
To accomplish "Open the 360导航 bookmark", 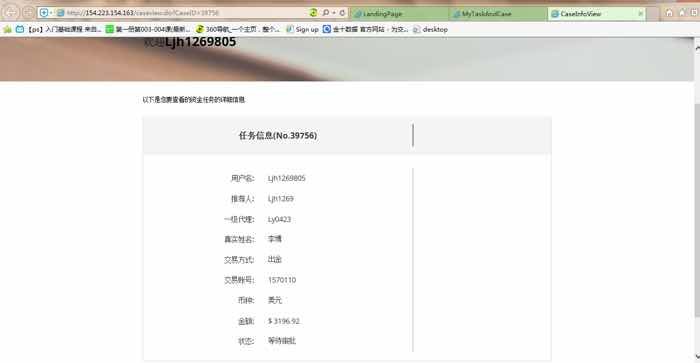I will point(238,29).
